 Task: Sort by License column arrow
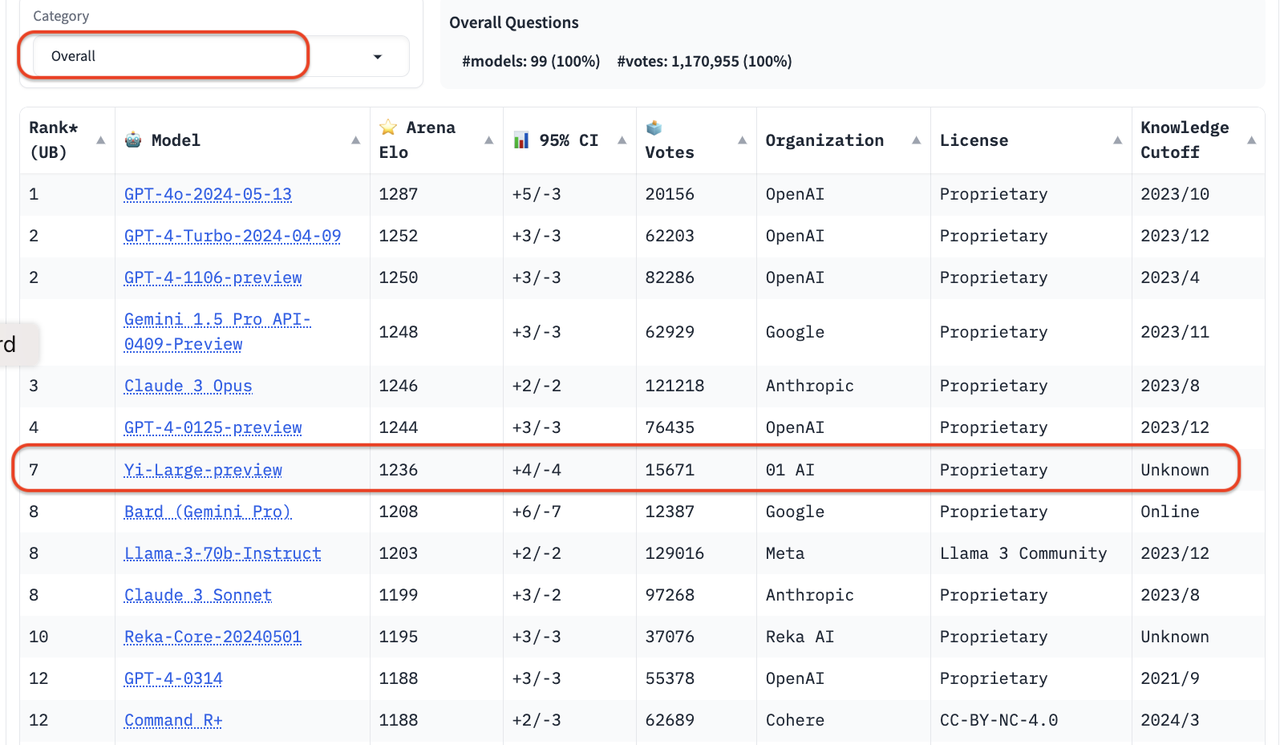tap(1117, 141)
